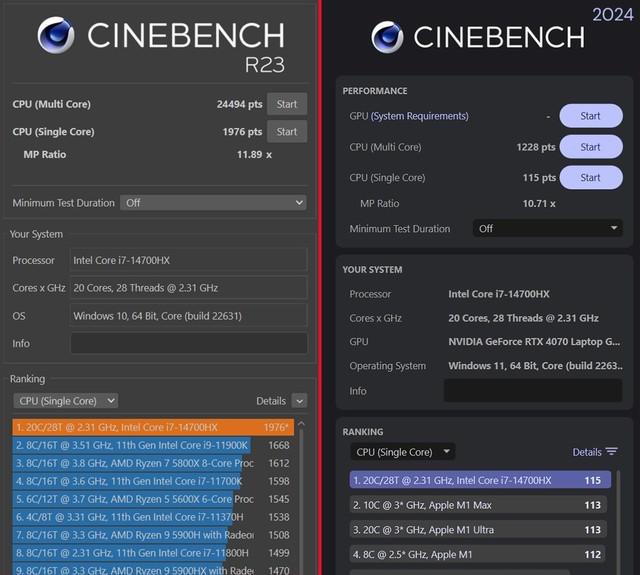Click Cinebench 2024 processor value i7-14700HX
This screenshot has height=575, width=640.
tap(499, 294)
